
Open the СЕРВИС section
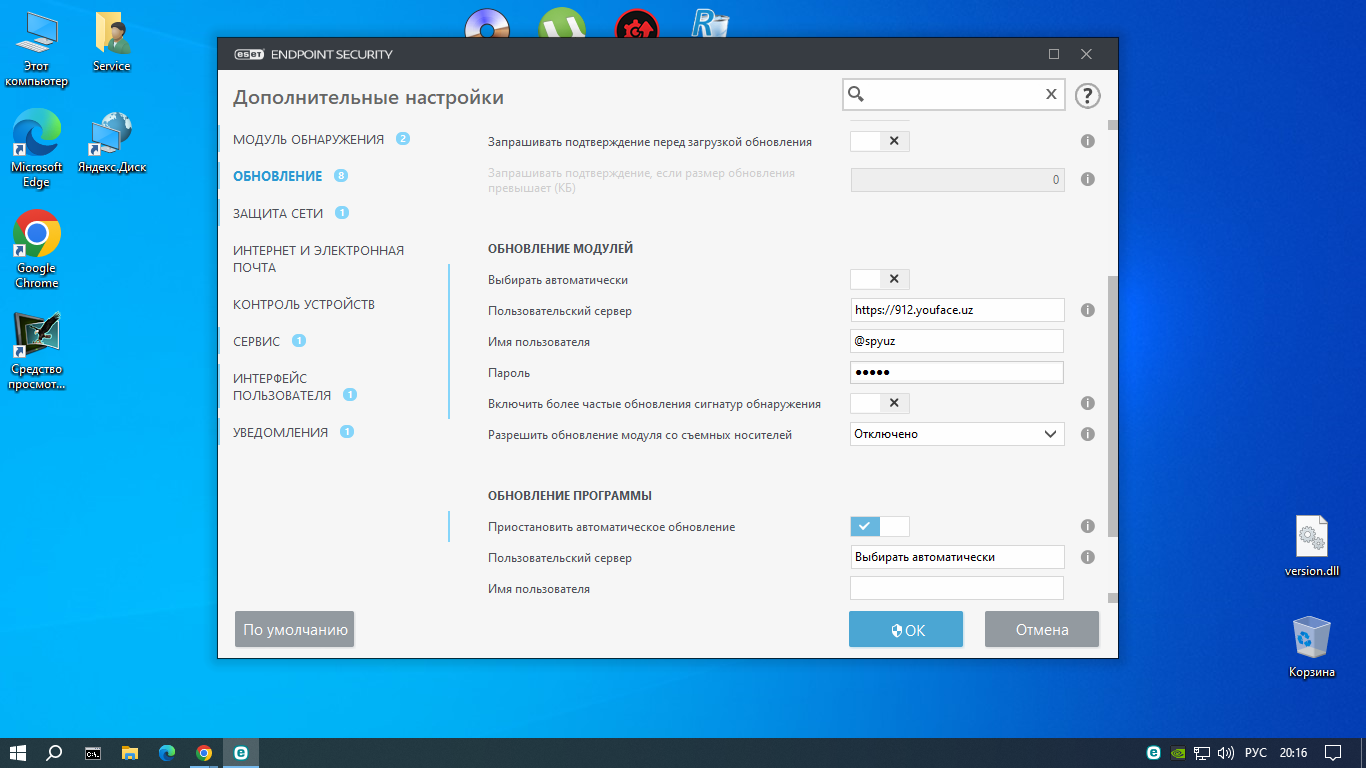point(257,341)
